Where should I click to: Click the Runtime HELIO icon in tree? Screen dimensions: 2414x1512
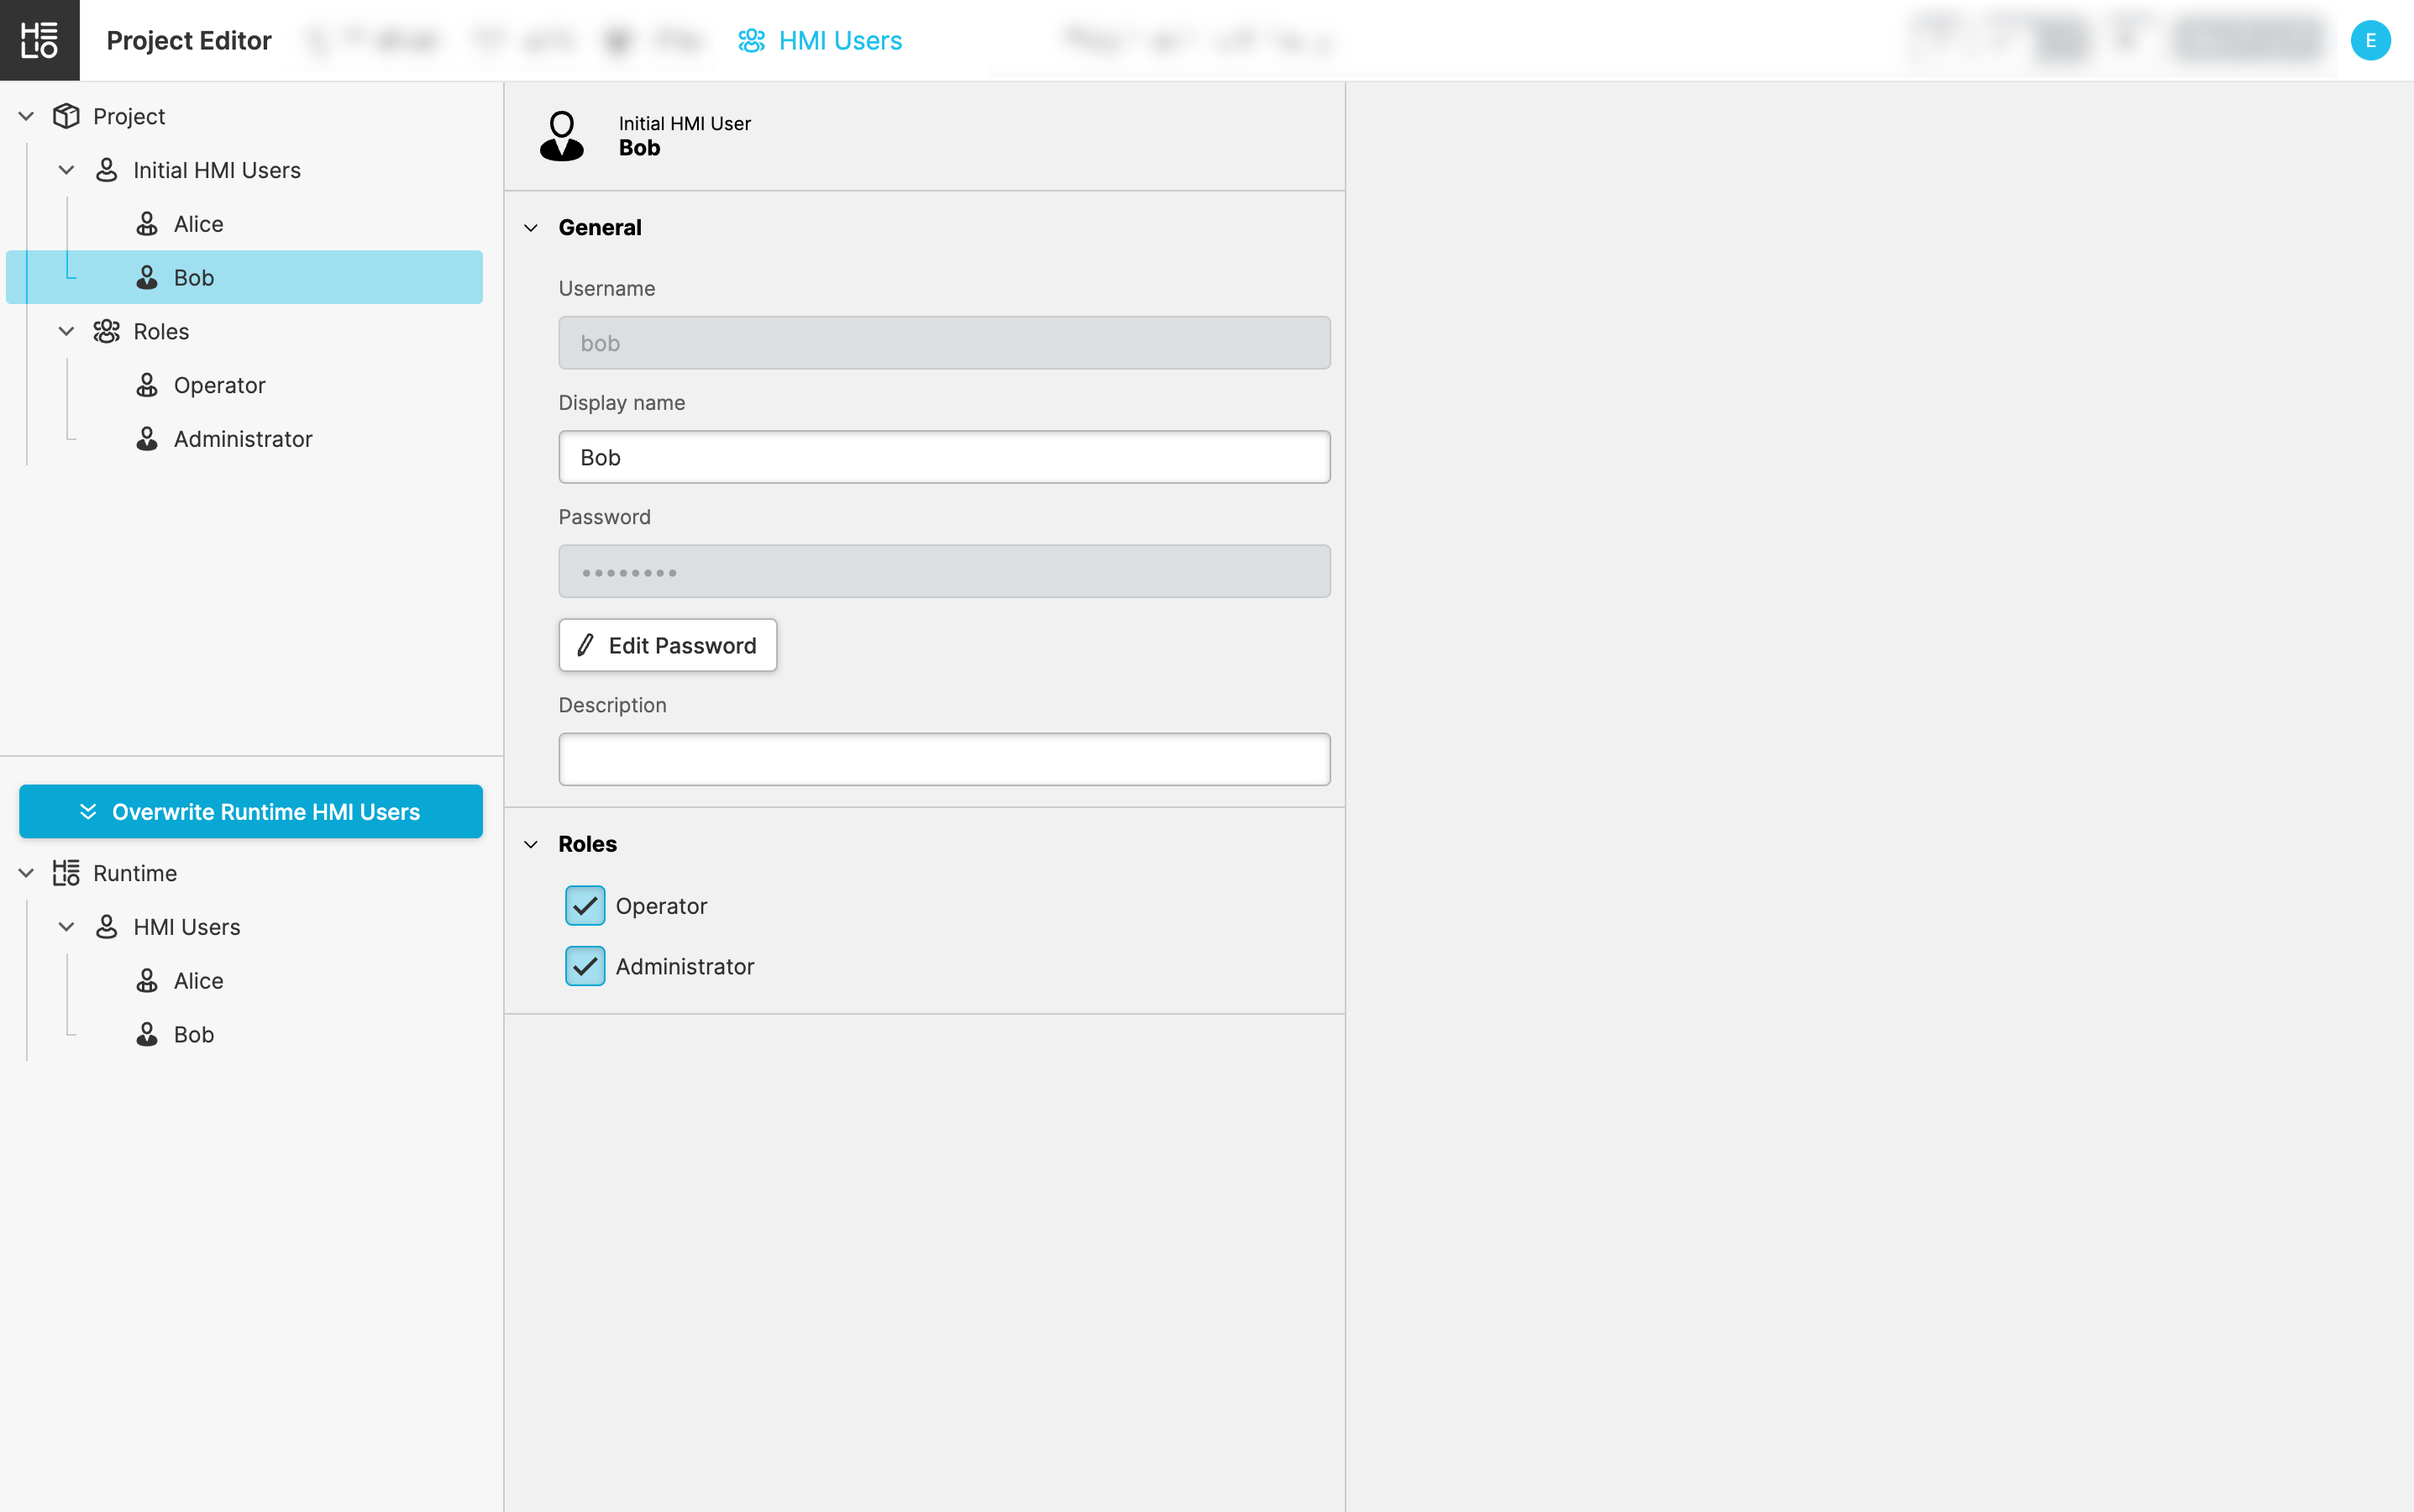[x=66, y=873]
